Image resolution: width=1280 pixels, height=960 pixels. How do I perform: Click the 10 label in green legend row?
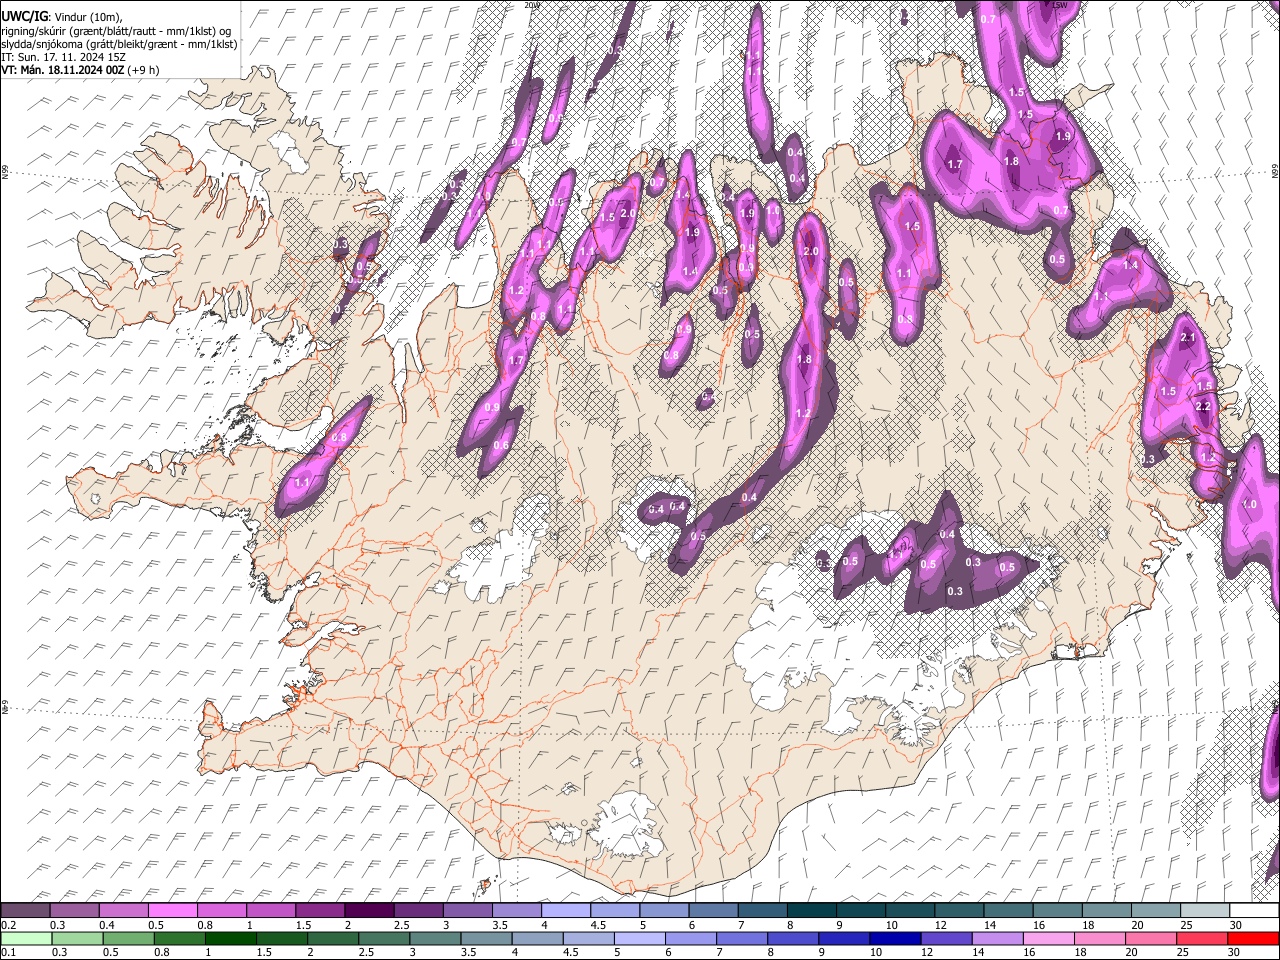coord(876,952)
